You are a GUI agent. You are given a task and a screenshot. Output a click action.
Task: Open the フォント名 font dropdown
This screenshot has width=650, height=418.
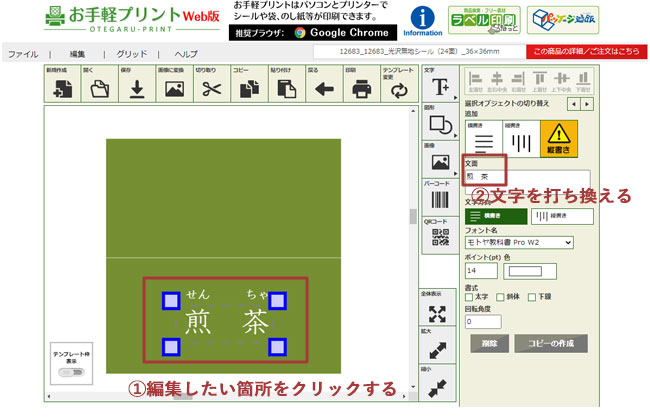pyautogui.click(x=519, y=242)
